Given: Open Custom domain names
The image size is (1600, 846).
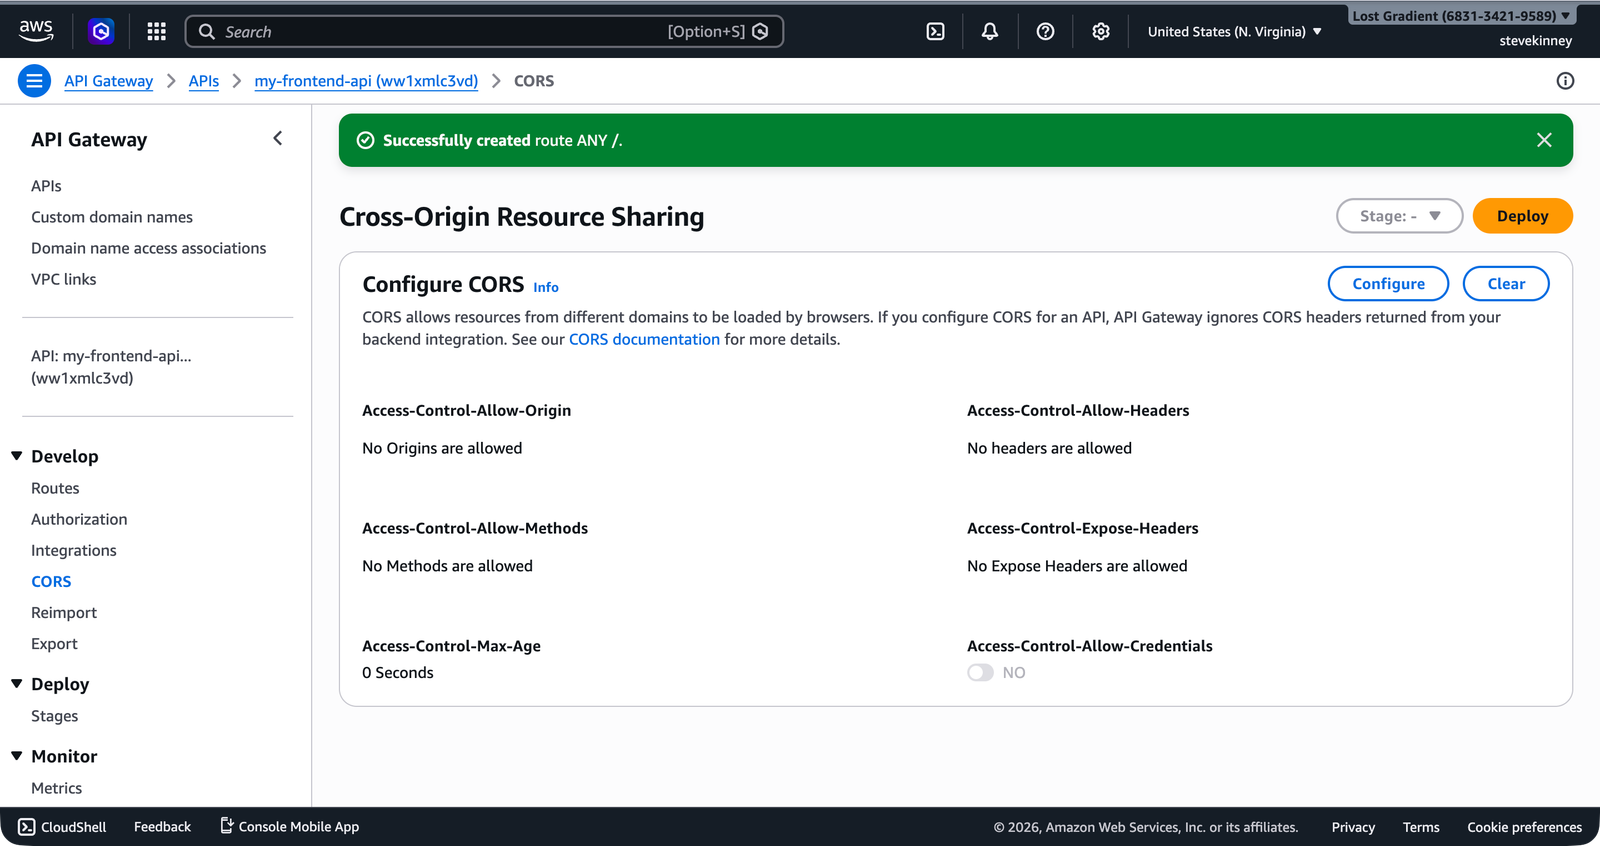Looking at the screenshot, I should tap(112, 217).
